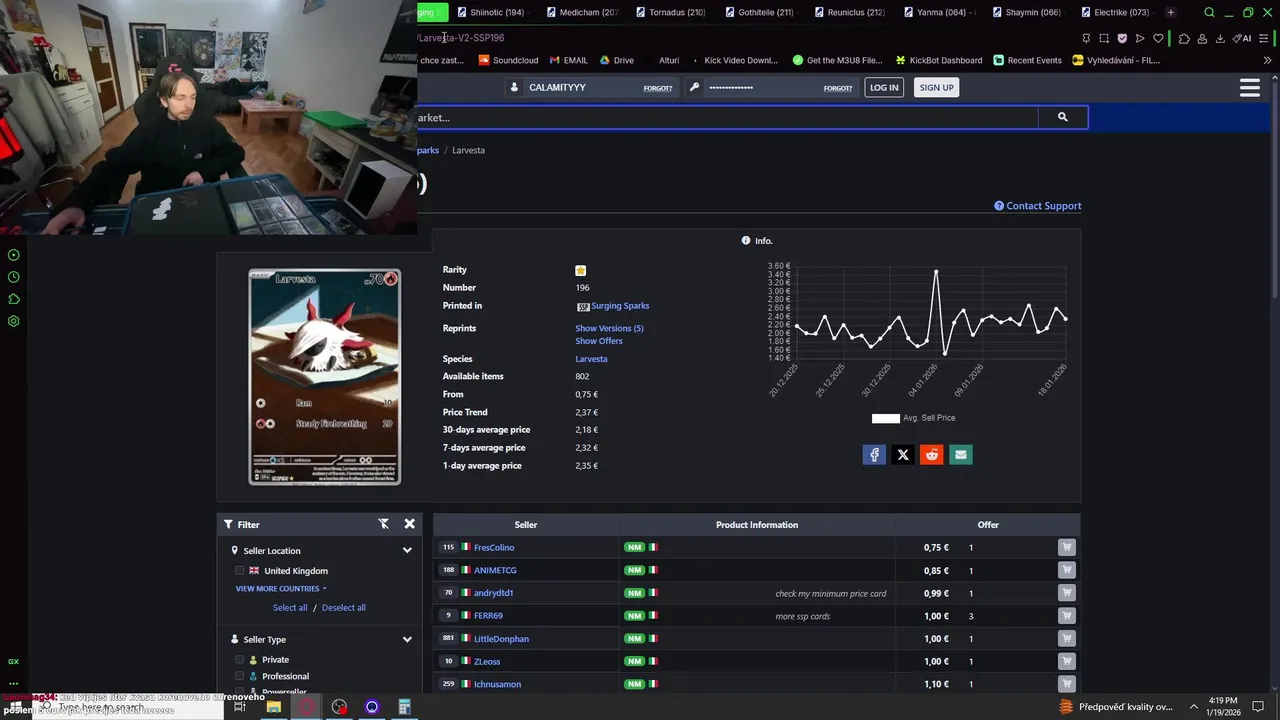Viewport: 1280px width, 720px height.
Task: Open browser easy setup sliders icon
Action: click(1264, 38)
